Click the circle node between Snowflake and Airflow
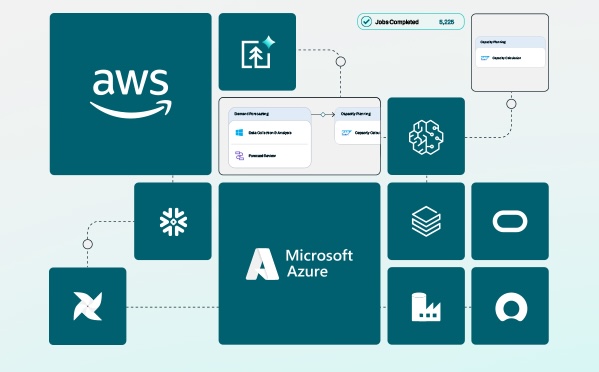 pos(87,244)
